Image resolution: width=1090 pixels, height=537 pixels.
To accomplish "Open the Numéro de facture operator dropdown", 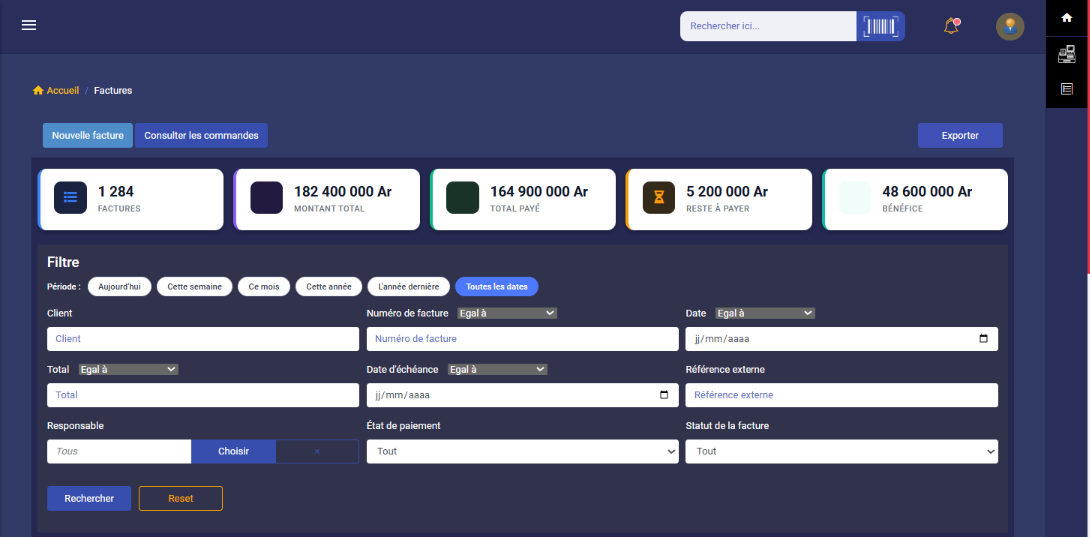I will click(x=507, y=314).
